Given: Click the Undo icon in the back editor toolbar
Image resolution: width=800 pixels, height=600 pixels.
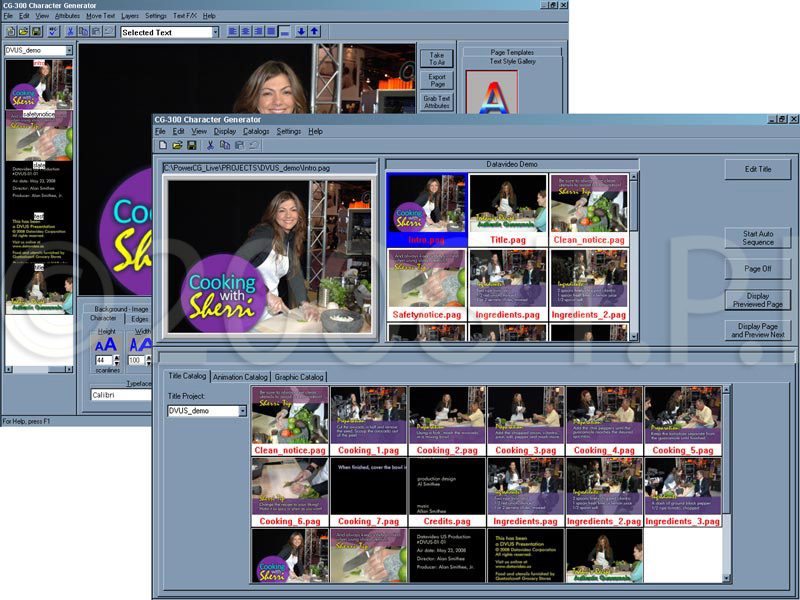Looking at the screenshot, I should tap(109, 32).
